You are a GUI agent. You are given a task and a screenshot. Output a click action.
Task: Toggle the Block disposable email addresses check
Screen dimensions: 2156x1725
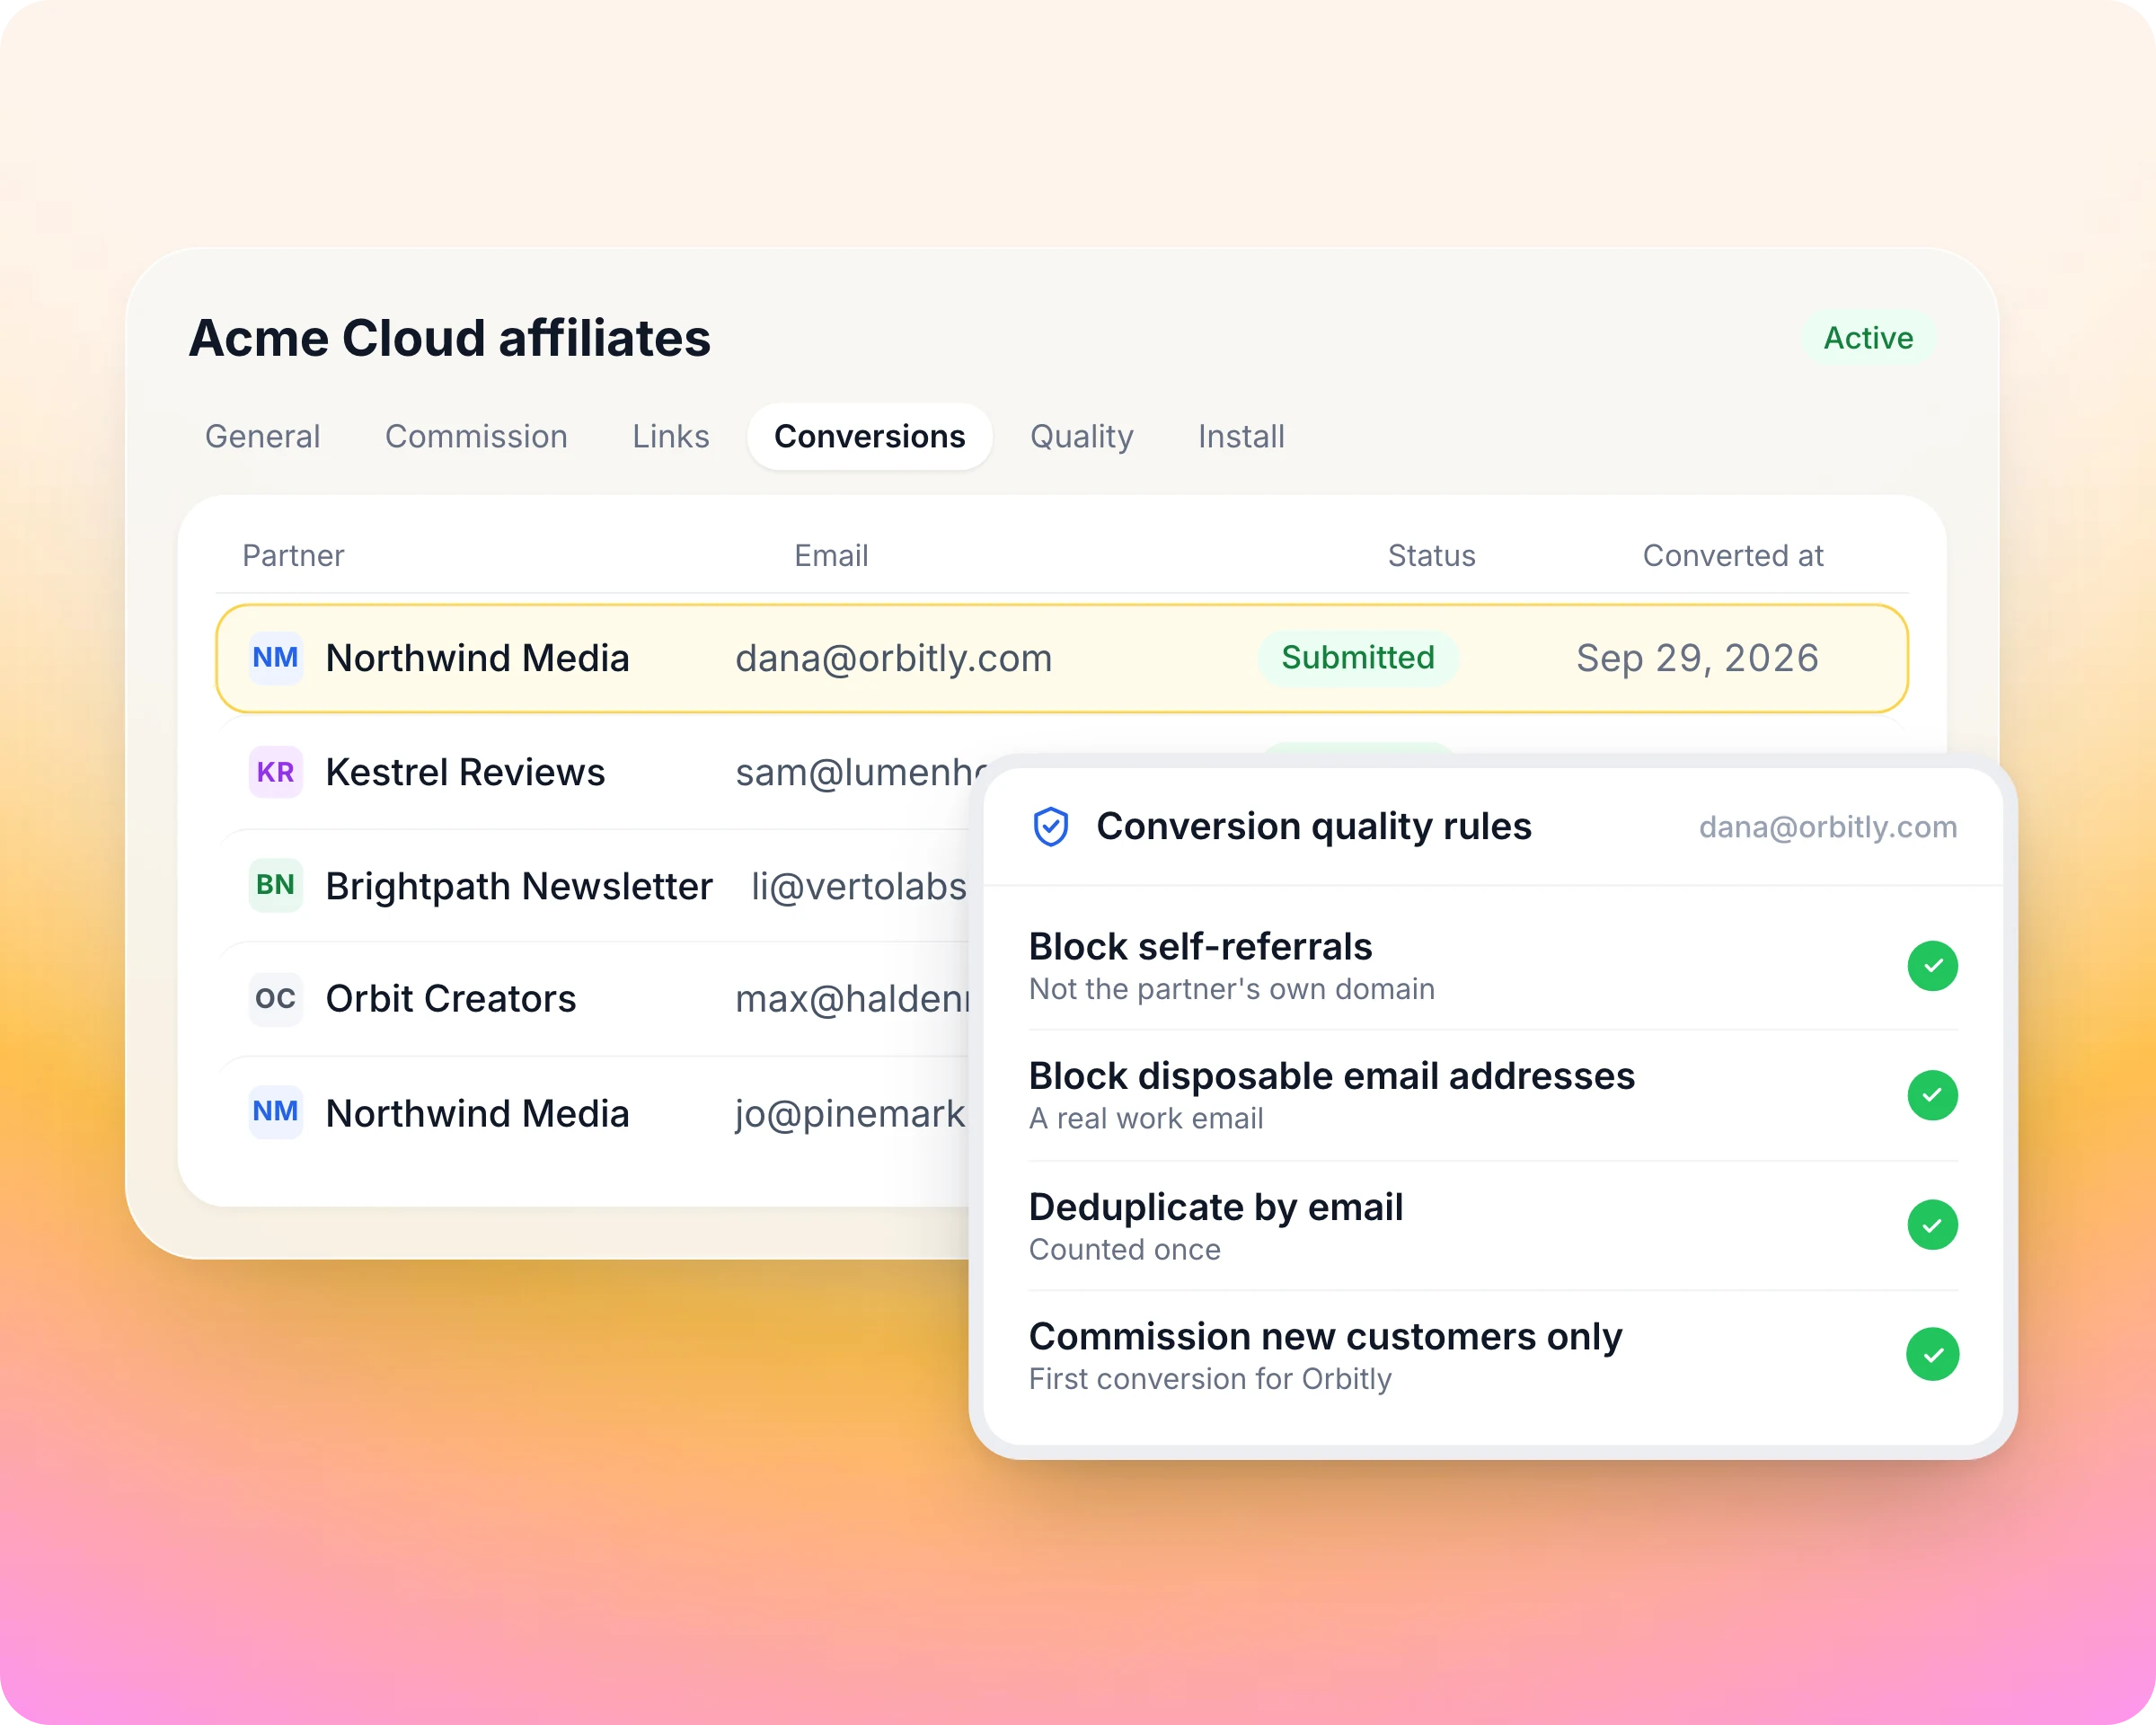pyautogui.click(x=1932, y=1095)
